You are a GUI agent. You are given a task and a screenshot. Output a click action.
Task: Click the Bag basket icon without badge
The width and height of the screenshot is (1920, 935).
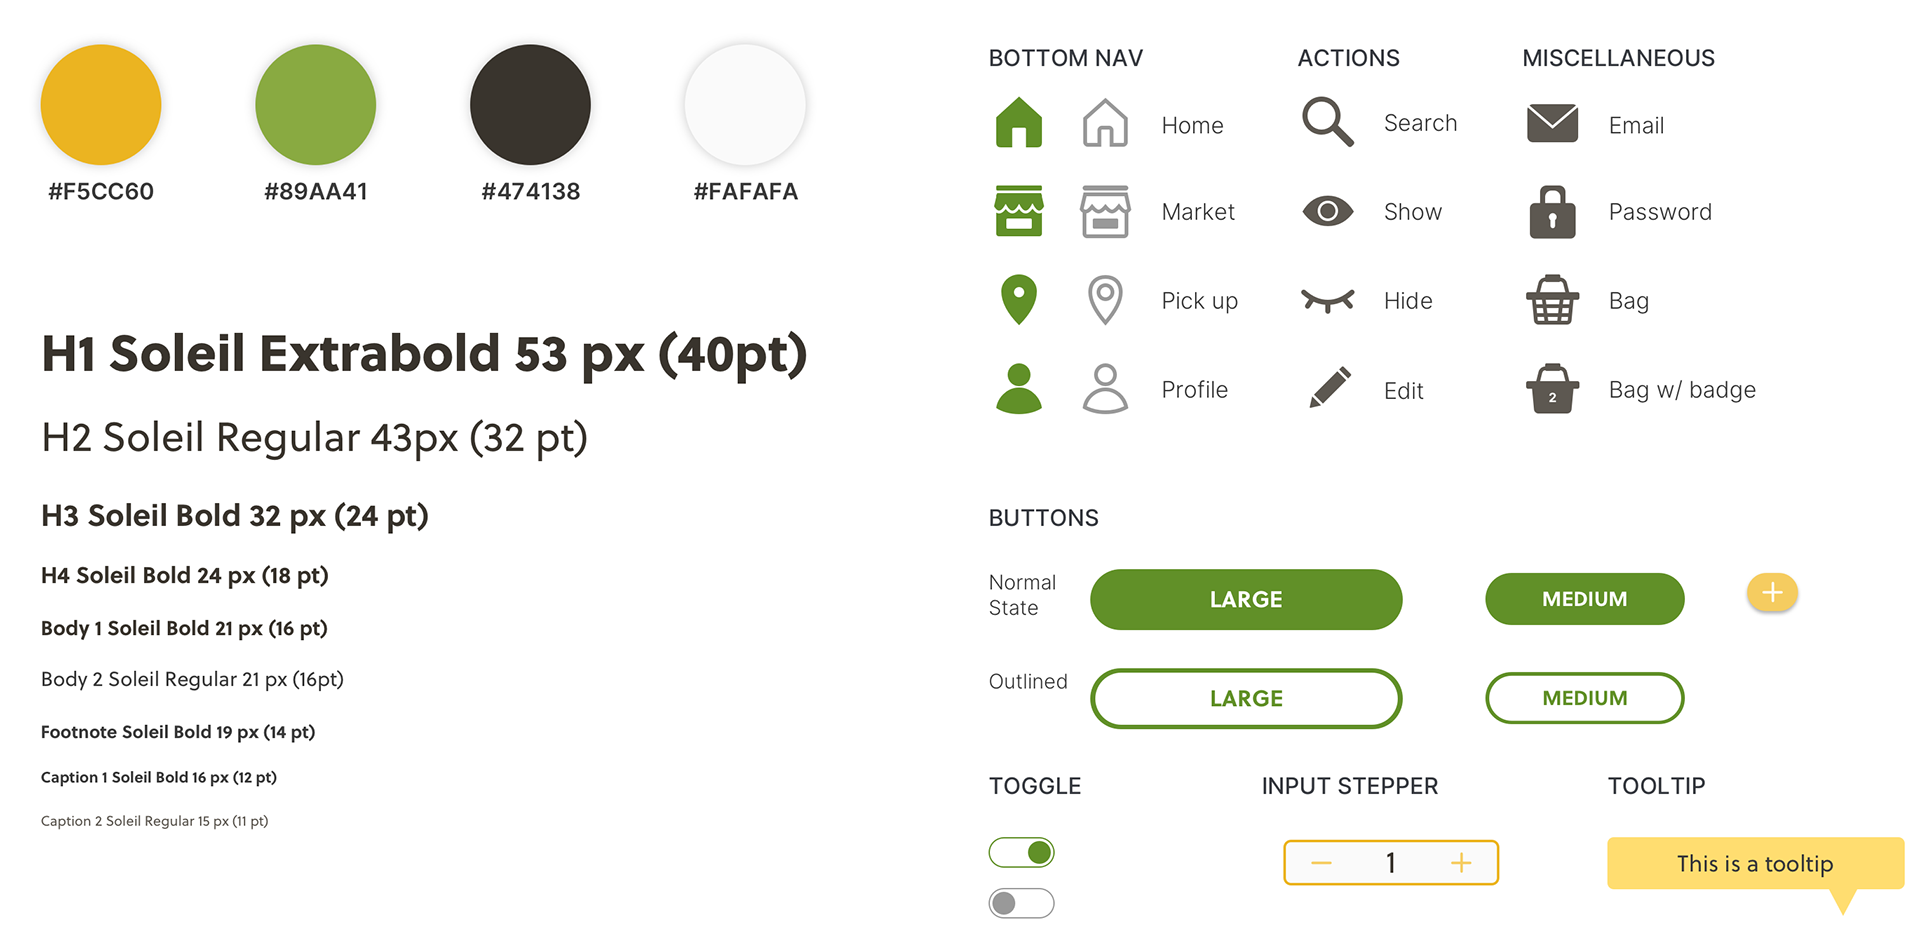pos(1552,299)
